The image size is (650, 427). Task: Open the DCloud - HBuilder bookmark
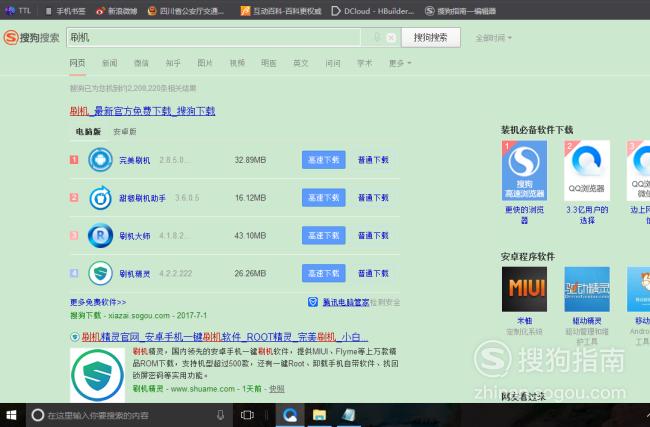(373, 11)
